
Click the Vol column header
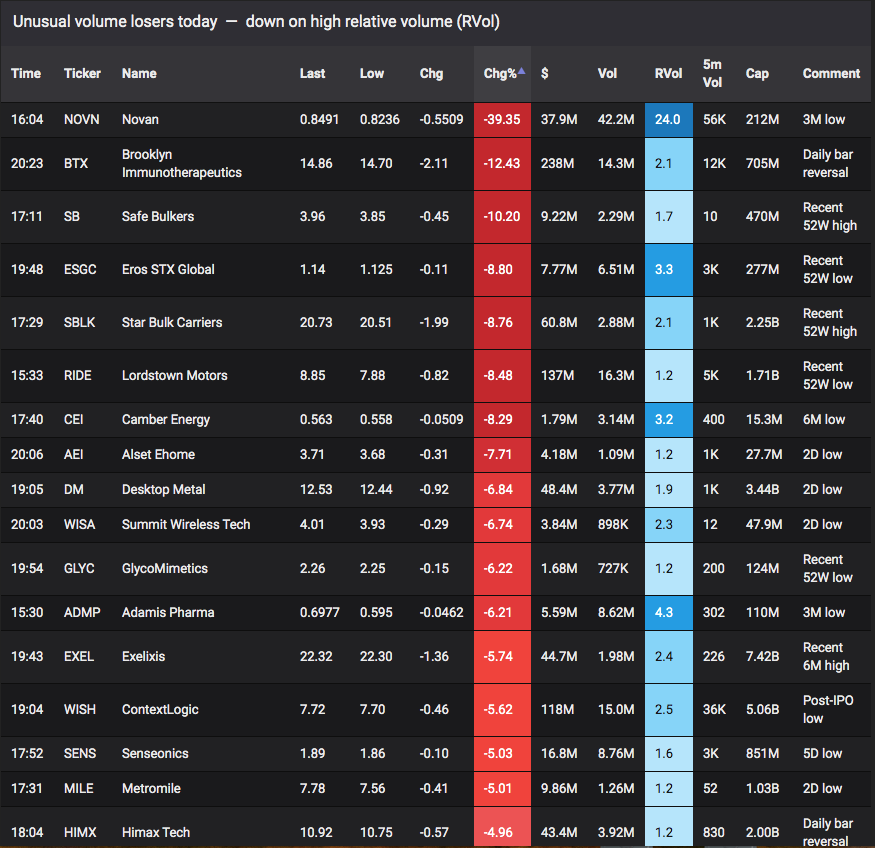click(607, 74)
